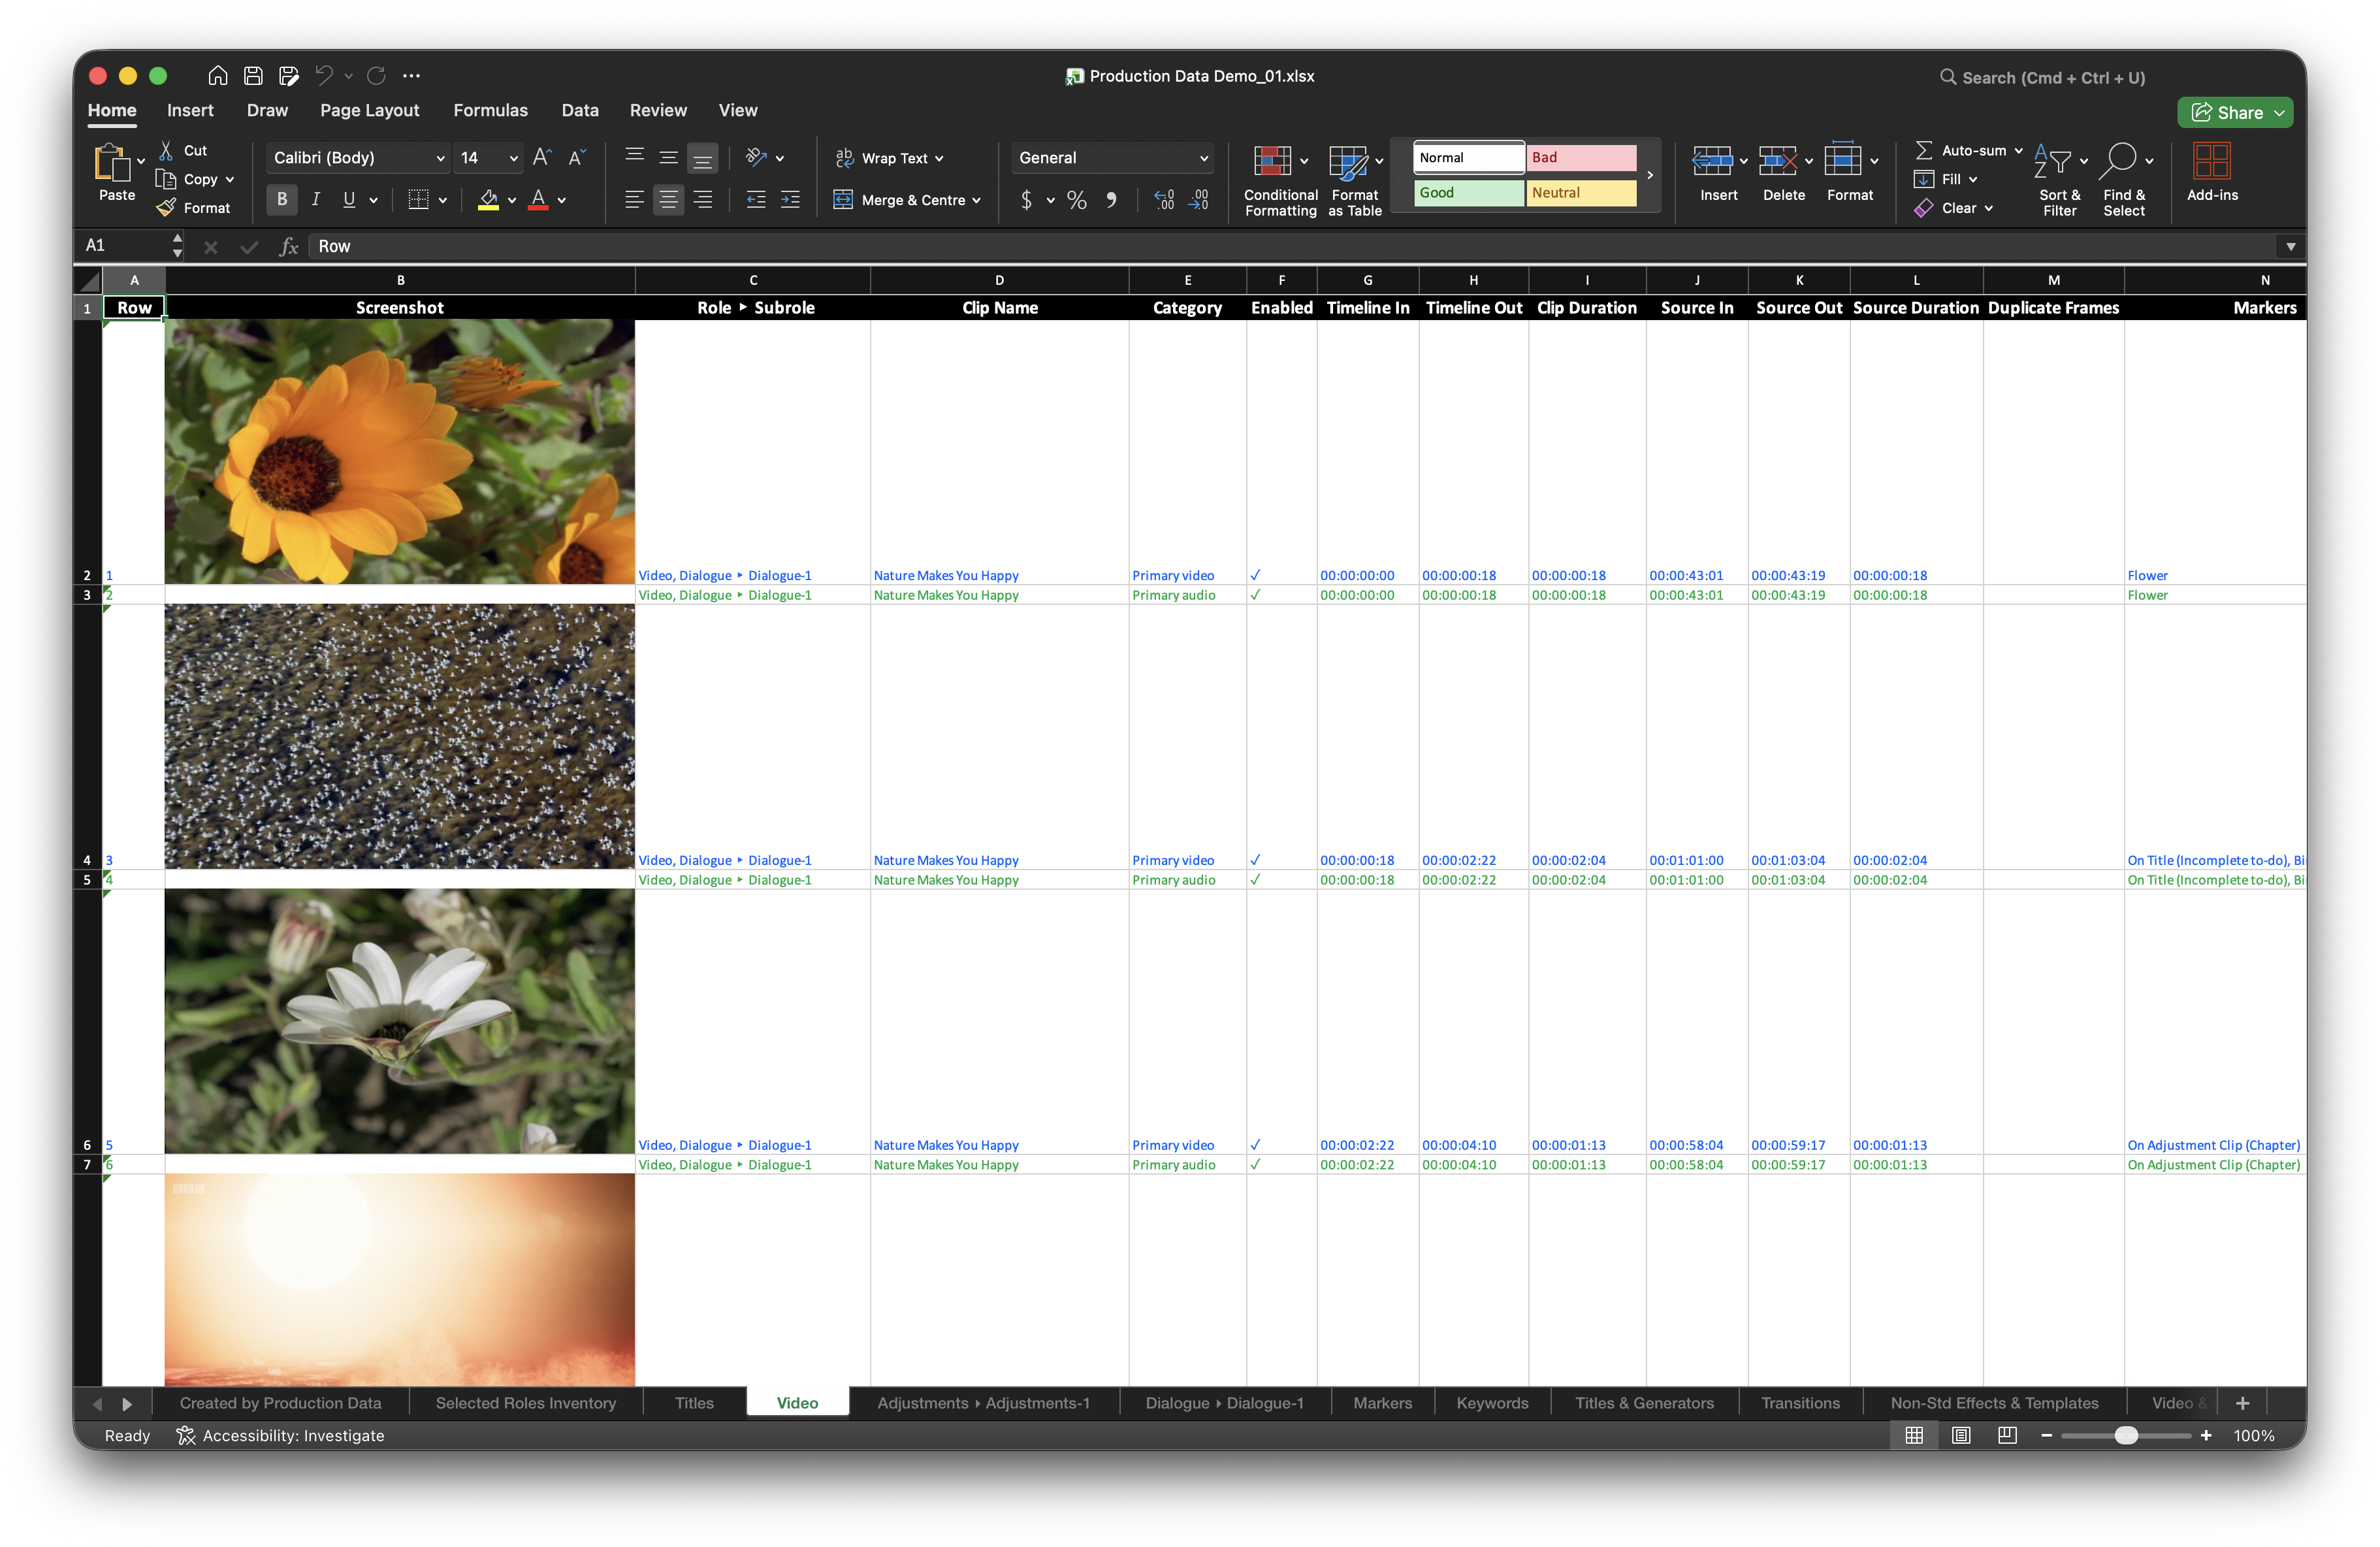Undo the last action
This screenshot has height=1547, width=2380.
coord(324,76)
